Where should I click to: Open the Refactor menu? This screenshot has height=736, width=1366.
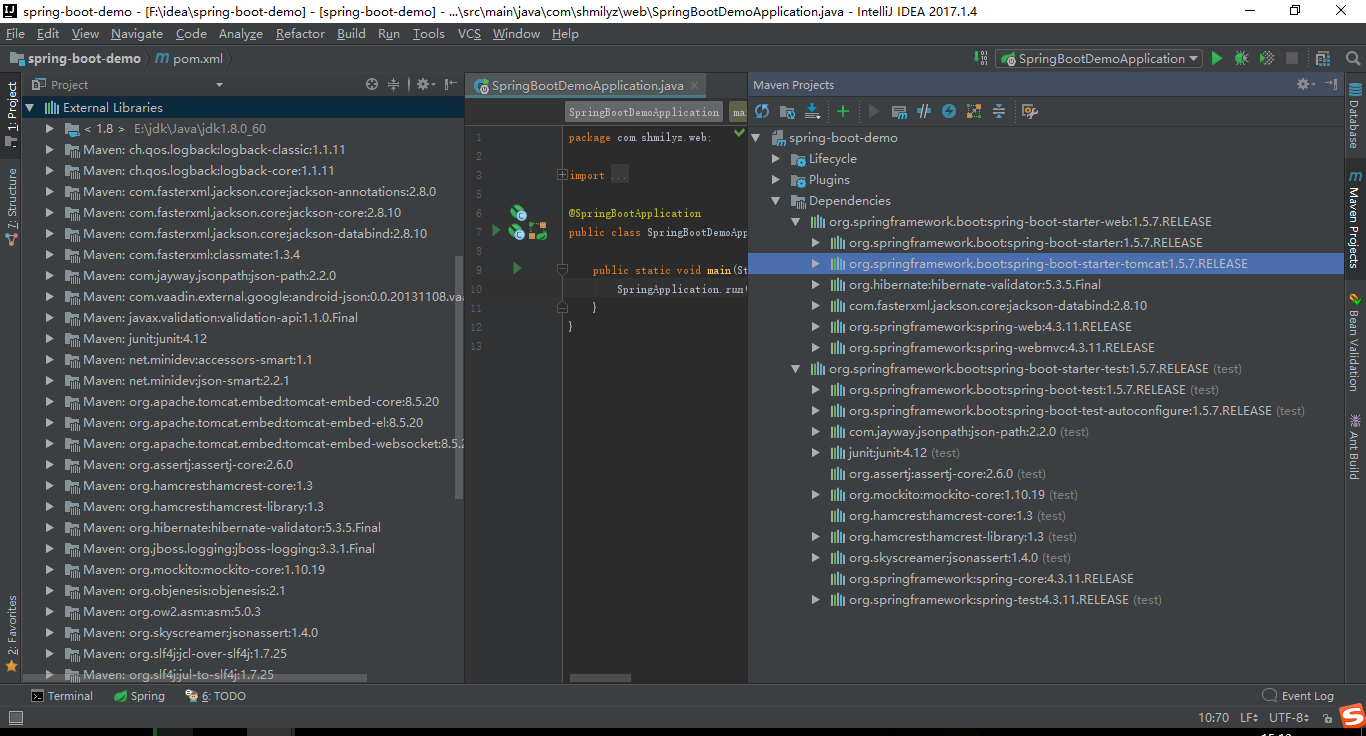click(x=300, y=33)
